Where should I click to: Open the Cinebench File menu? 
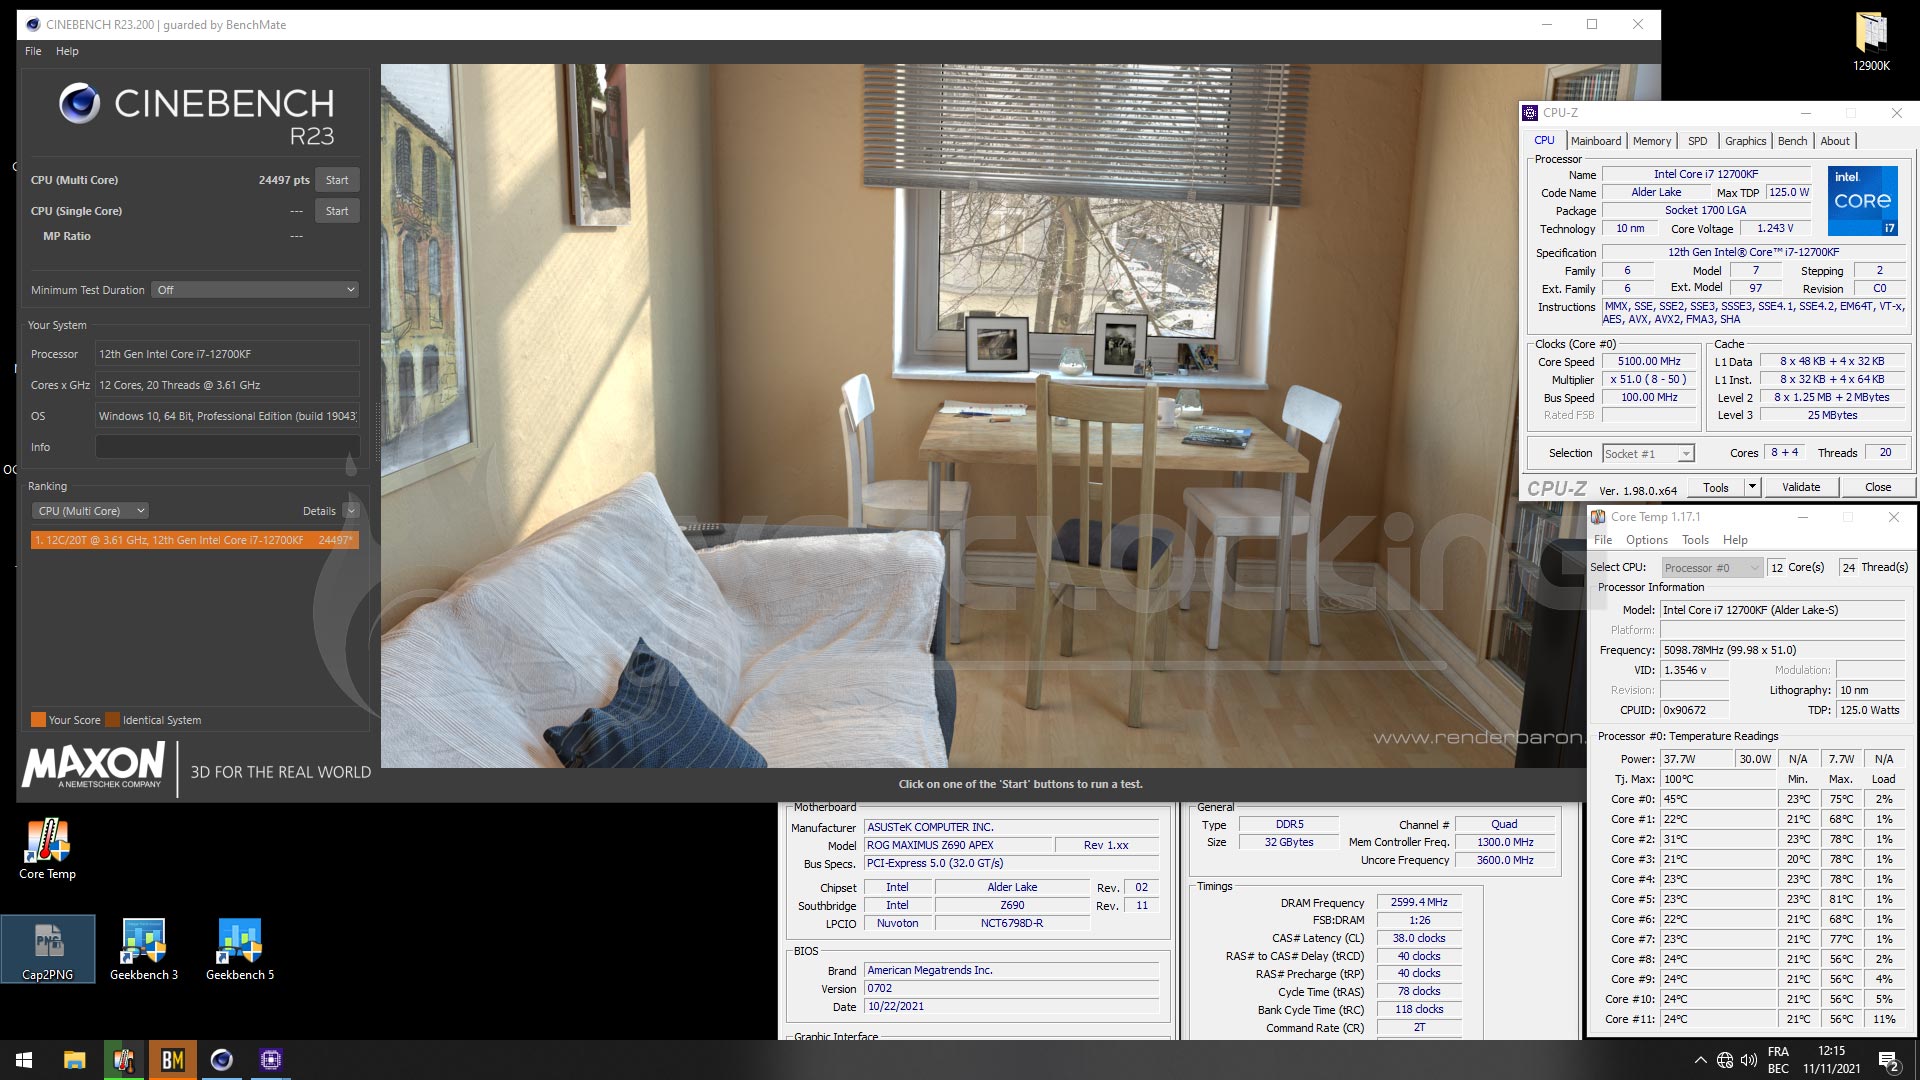tap(33, 51)
